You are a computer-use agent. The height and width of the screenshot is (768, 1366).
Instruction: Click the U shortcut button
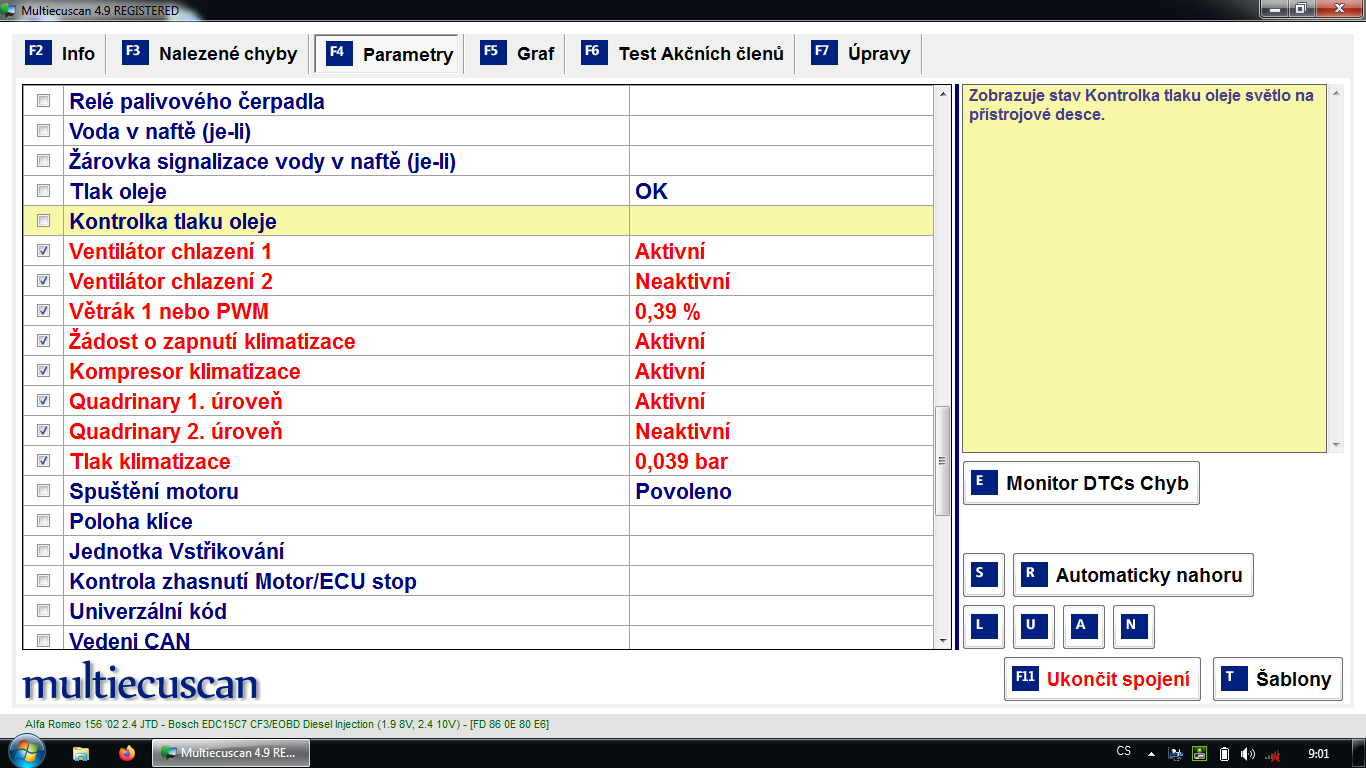click(x=1033, y=627)
